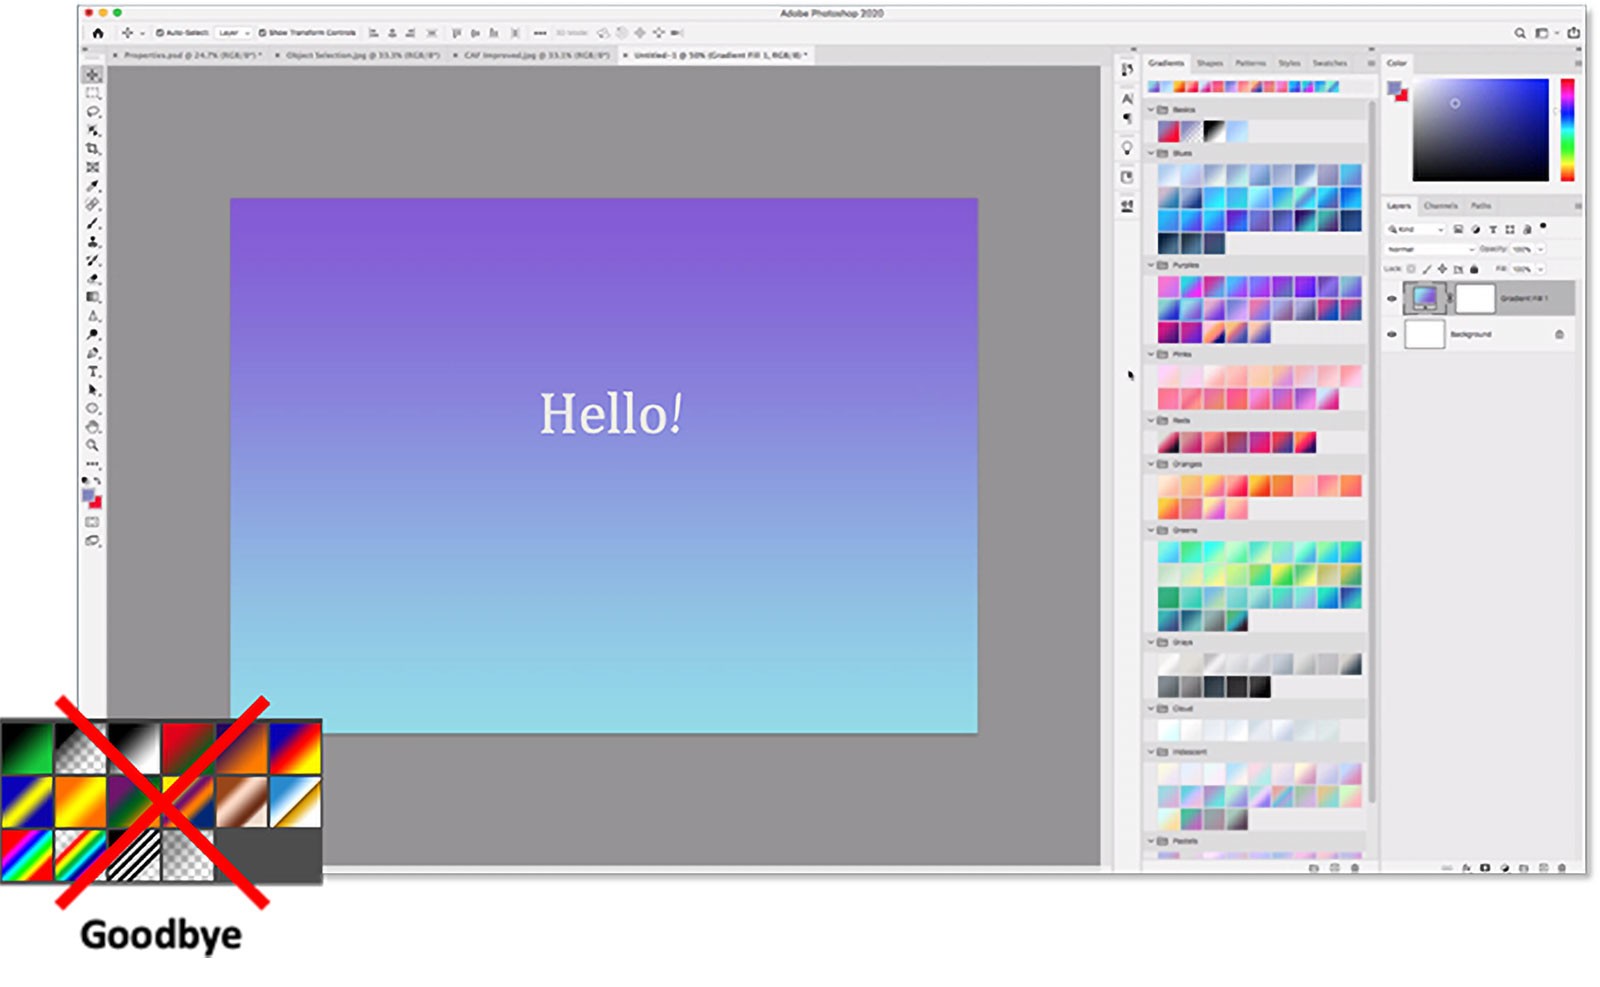This screenshot has height=987, width=1600.
Task: Choose the Gradient tool in toolbar
Action: coord(93,297)
